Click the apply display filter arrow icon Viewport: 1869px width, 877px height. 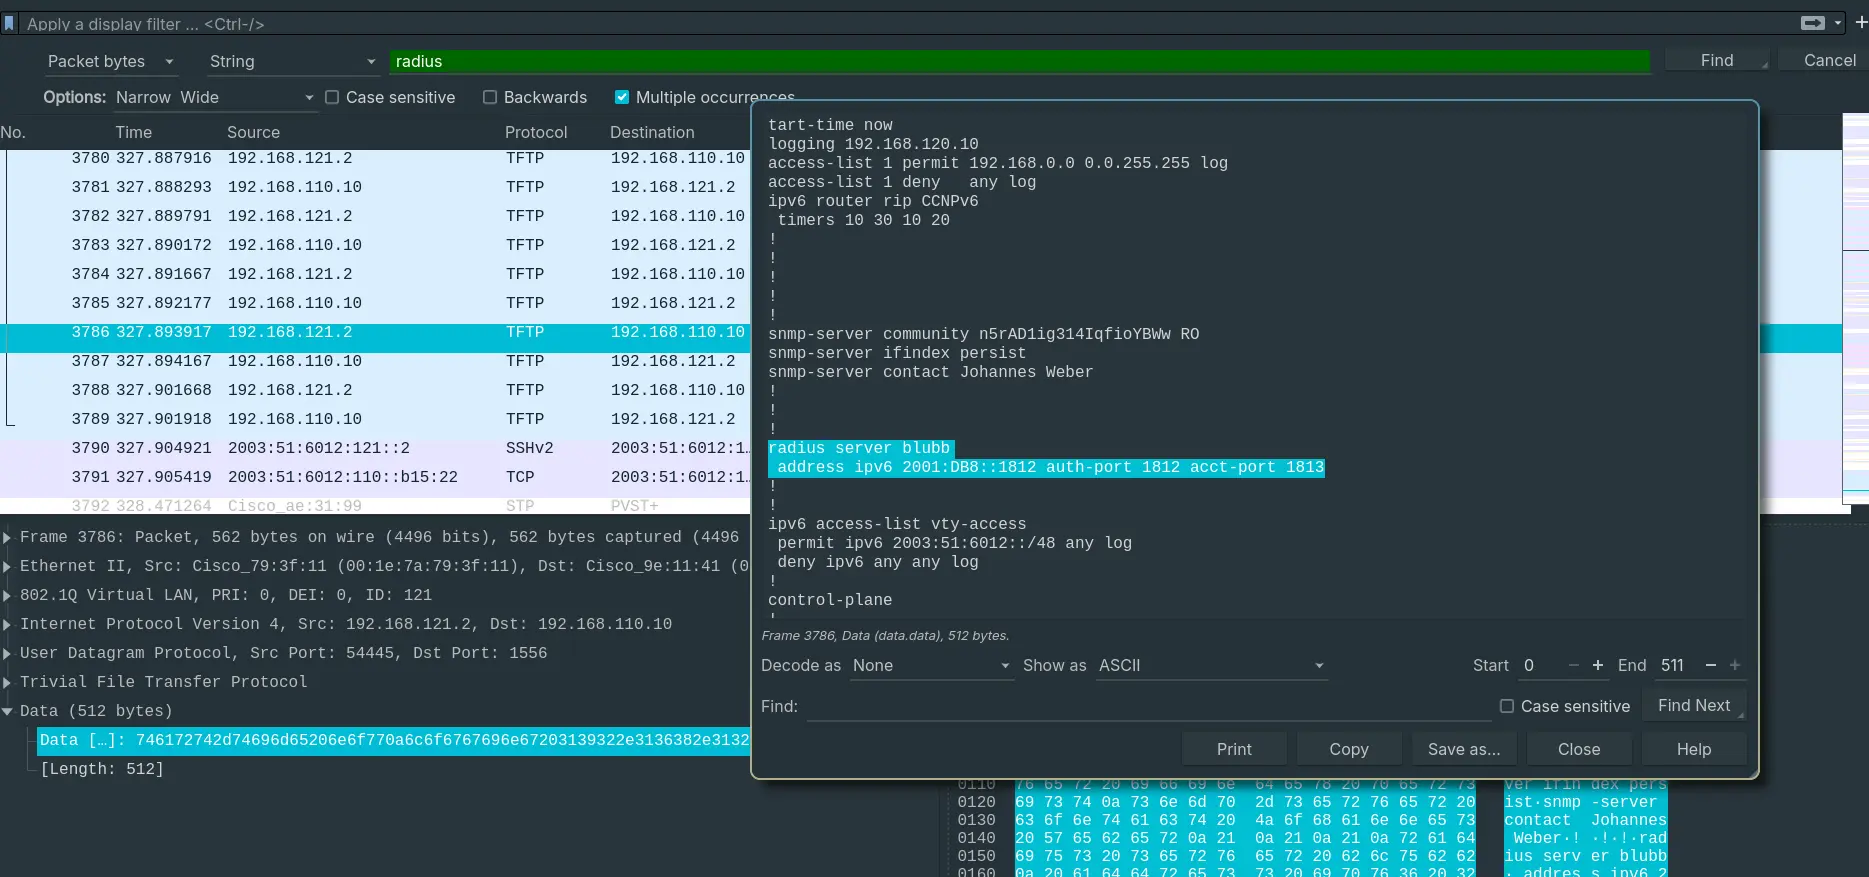1811,23
